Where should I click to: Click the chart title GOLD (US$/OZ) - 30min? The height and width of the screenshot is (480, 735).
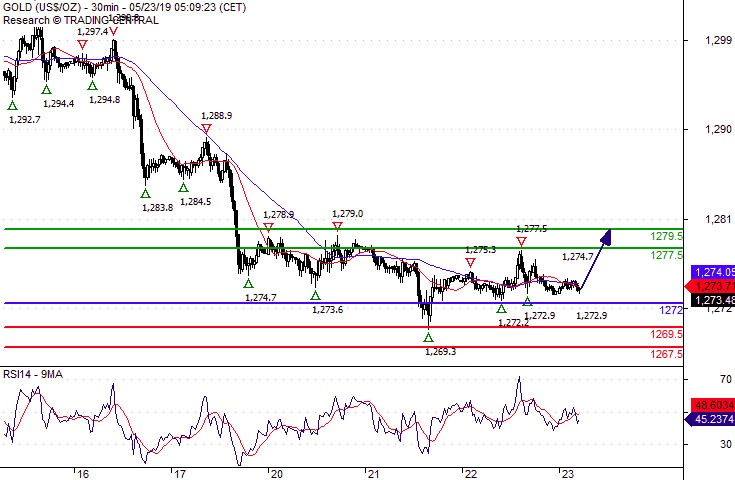[x=60, y=7]
